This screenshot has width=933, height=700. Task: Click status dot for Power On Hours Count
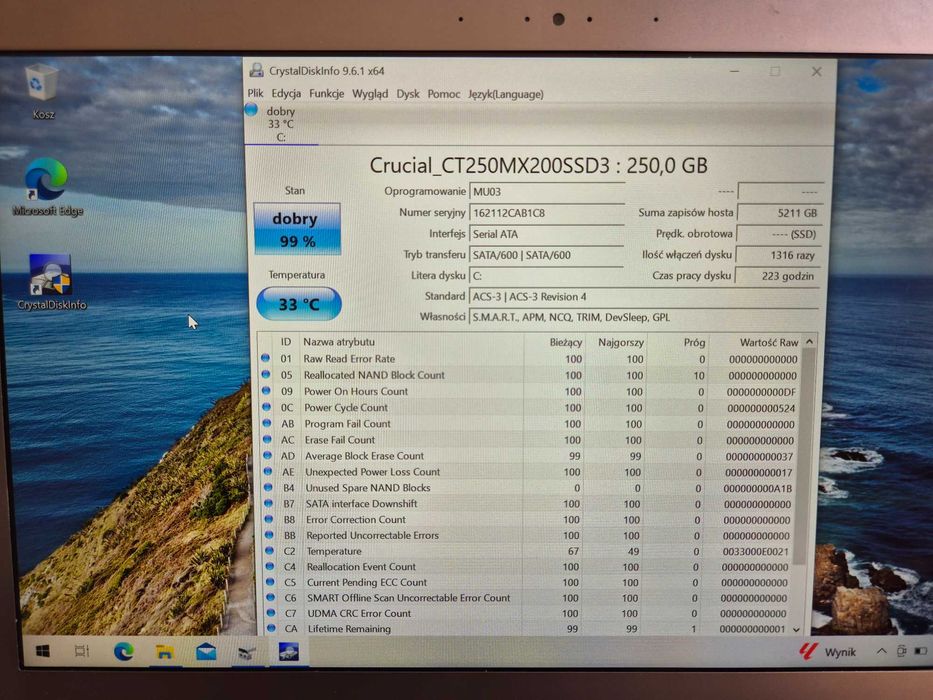click(266, 390)
